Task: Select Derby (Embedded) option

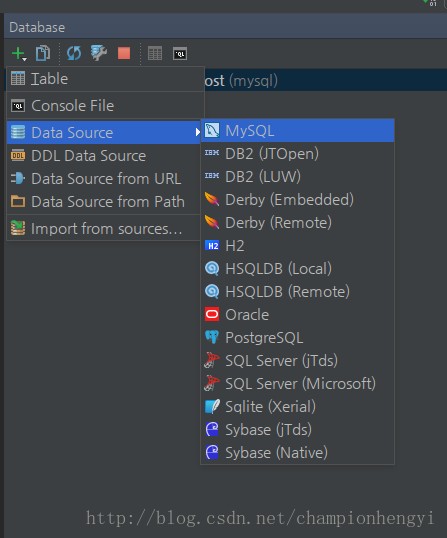Action: [297, 200]
